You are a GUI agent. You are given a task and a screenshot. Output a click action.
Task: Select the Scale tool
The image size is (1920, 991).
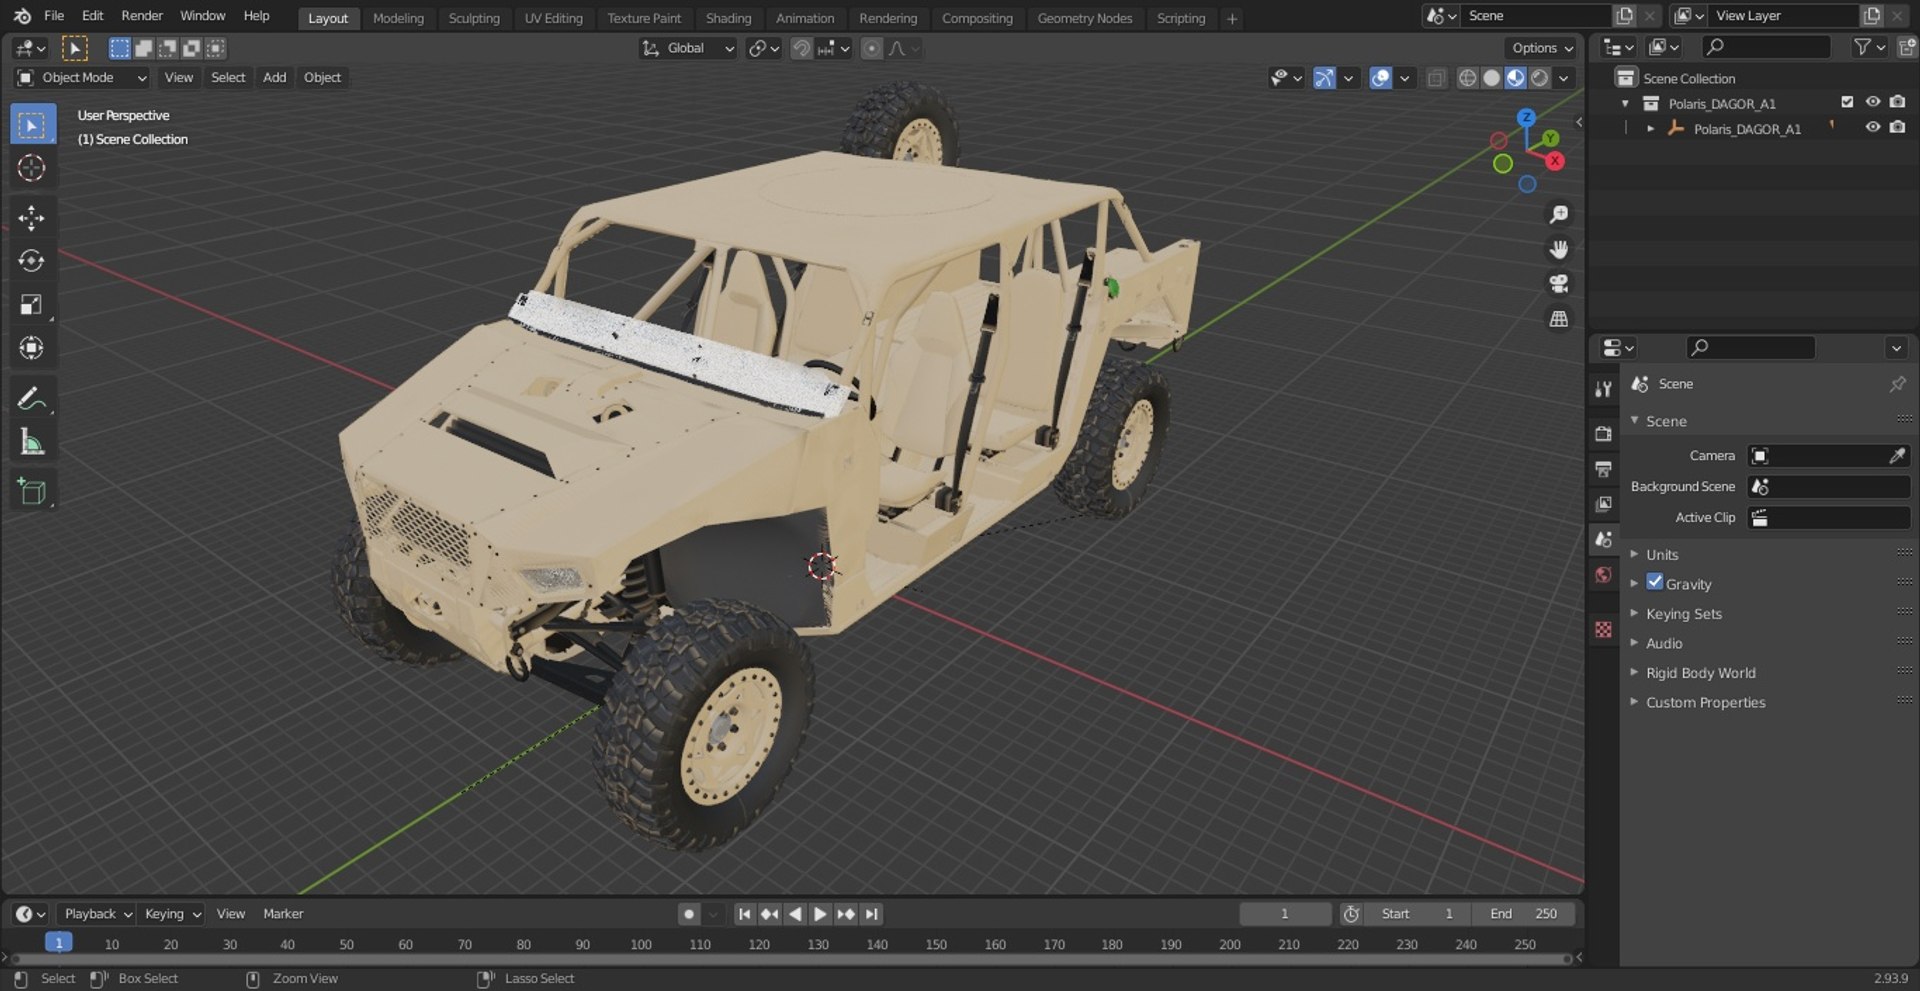pos(32,304)
